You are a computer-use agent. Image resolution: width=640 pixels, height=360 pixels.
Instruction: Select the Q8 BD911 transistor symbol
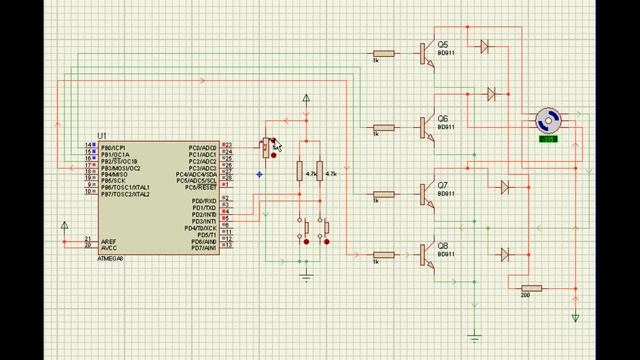[x=427, y=255]
